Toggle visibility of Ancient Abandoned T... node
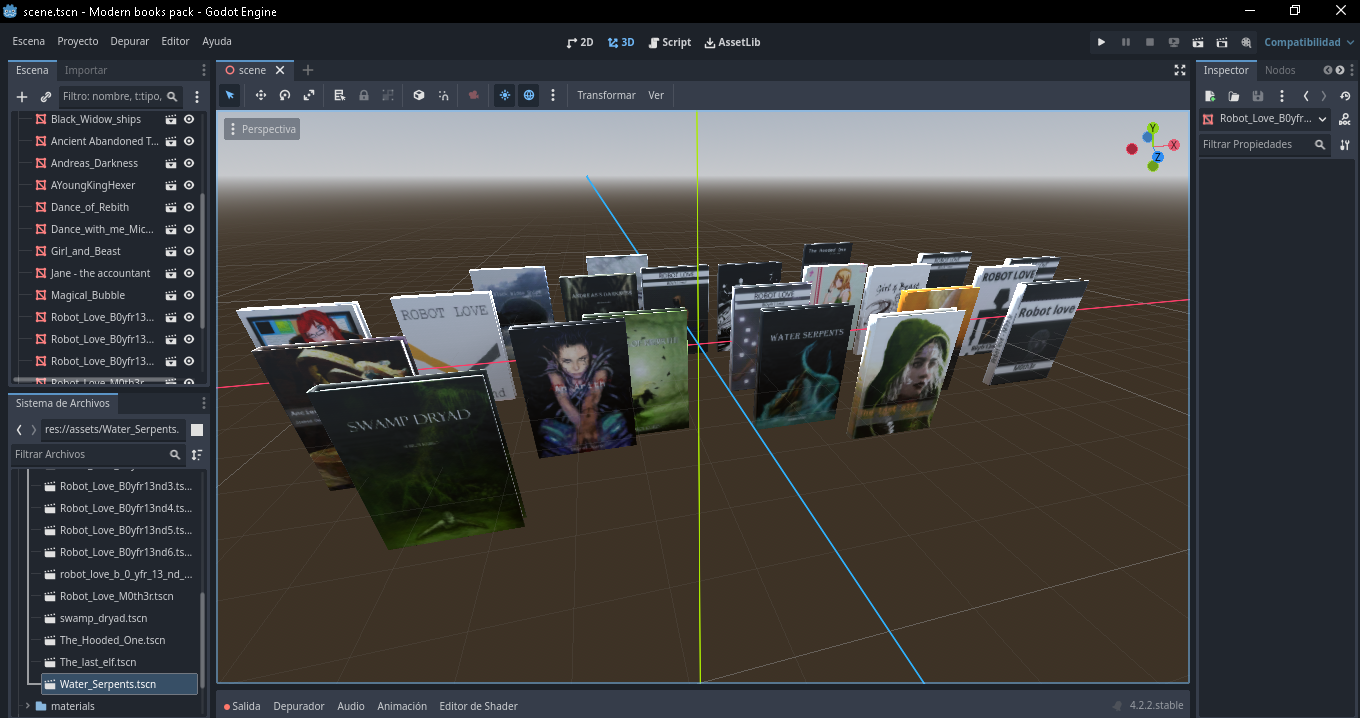 189,141
